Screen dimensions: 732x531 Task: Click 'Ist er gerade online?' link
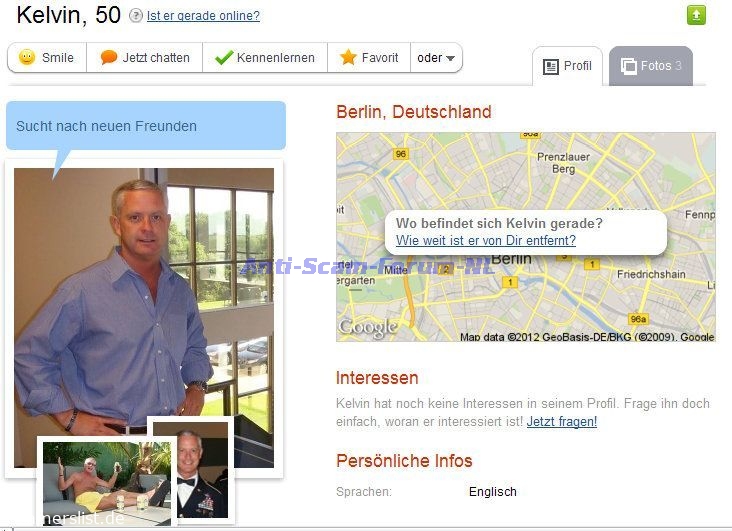click(x=203, y=15)
